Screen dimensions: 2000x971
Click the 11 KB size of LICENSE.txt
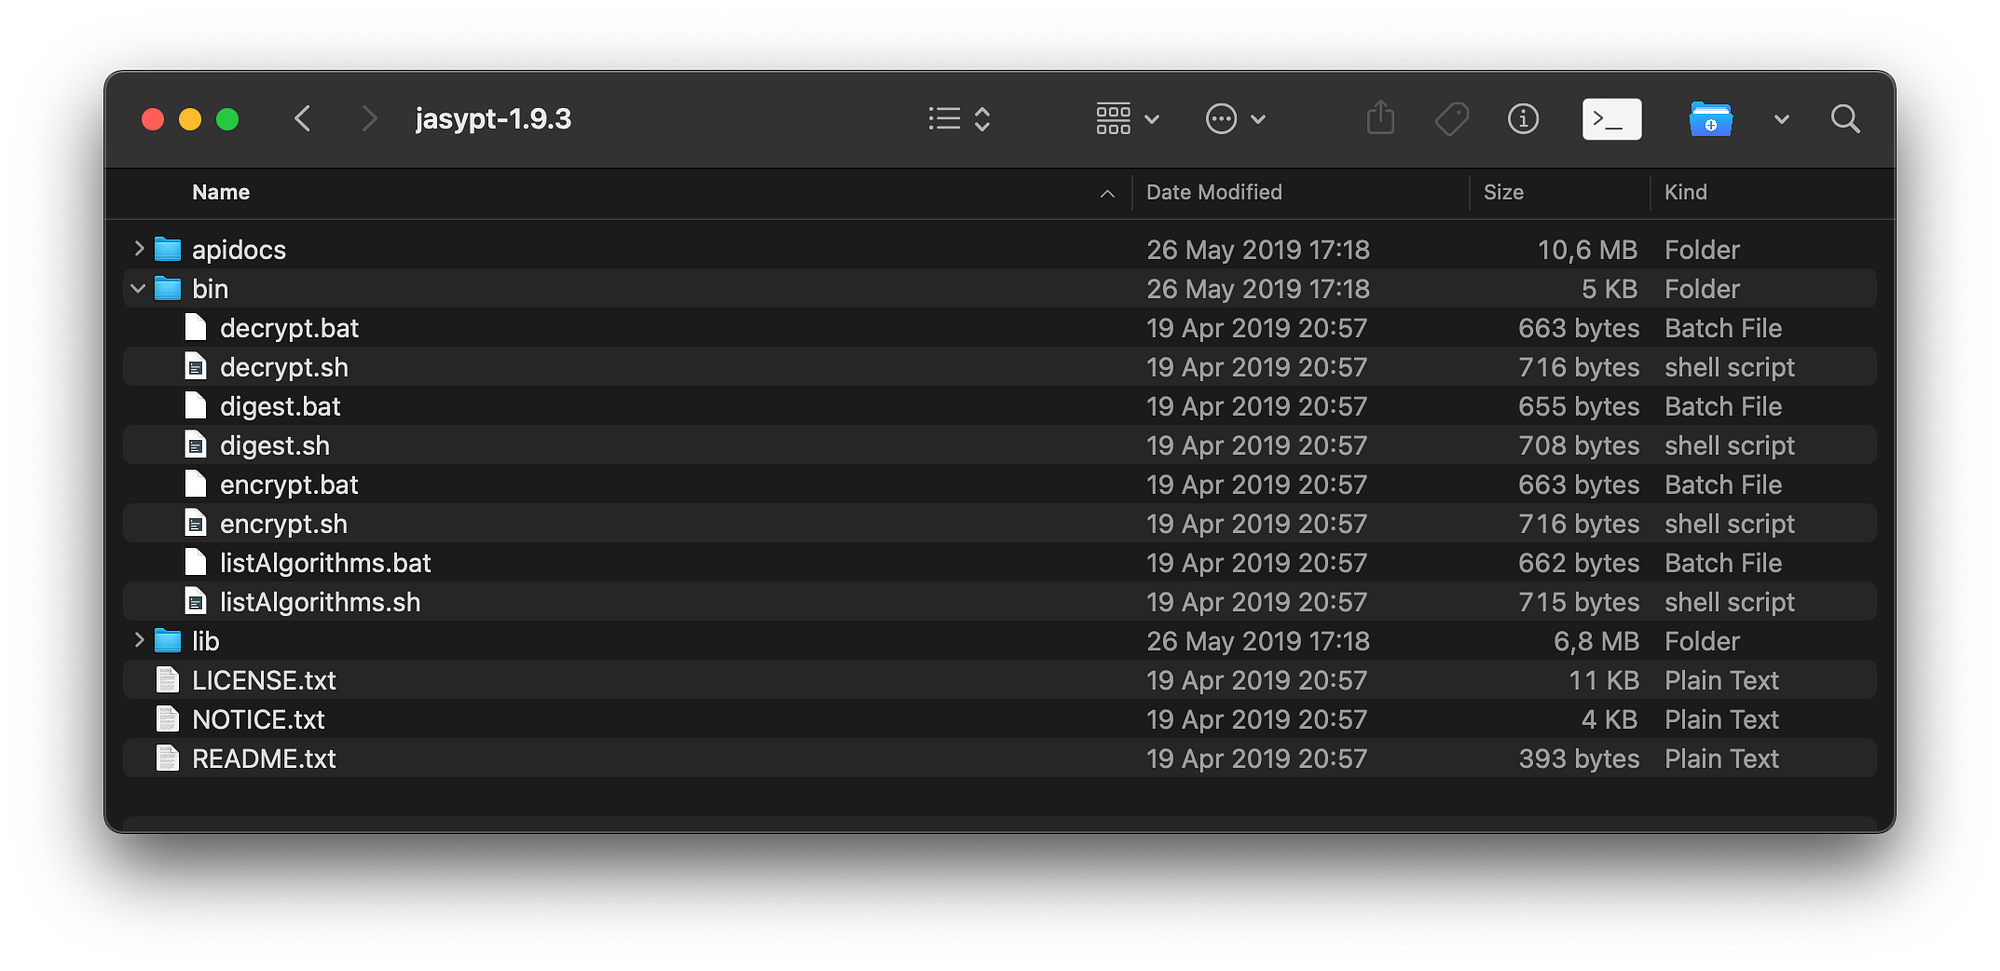tap(1604, 680)
